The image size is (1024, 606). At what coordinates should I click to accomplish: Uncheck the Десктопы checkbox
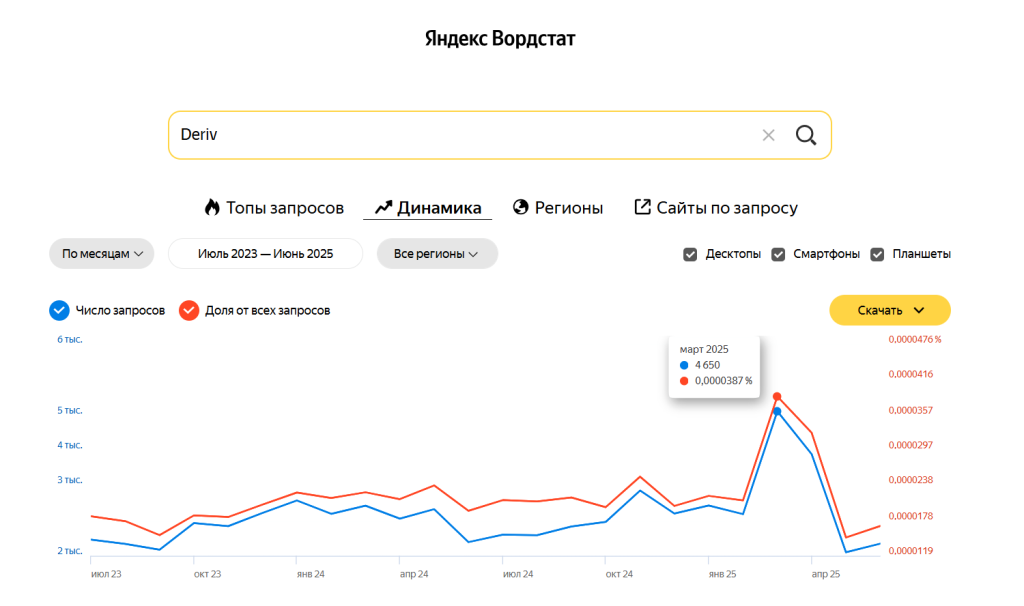pyautogui.click(x=690, y=254)
